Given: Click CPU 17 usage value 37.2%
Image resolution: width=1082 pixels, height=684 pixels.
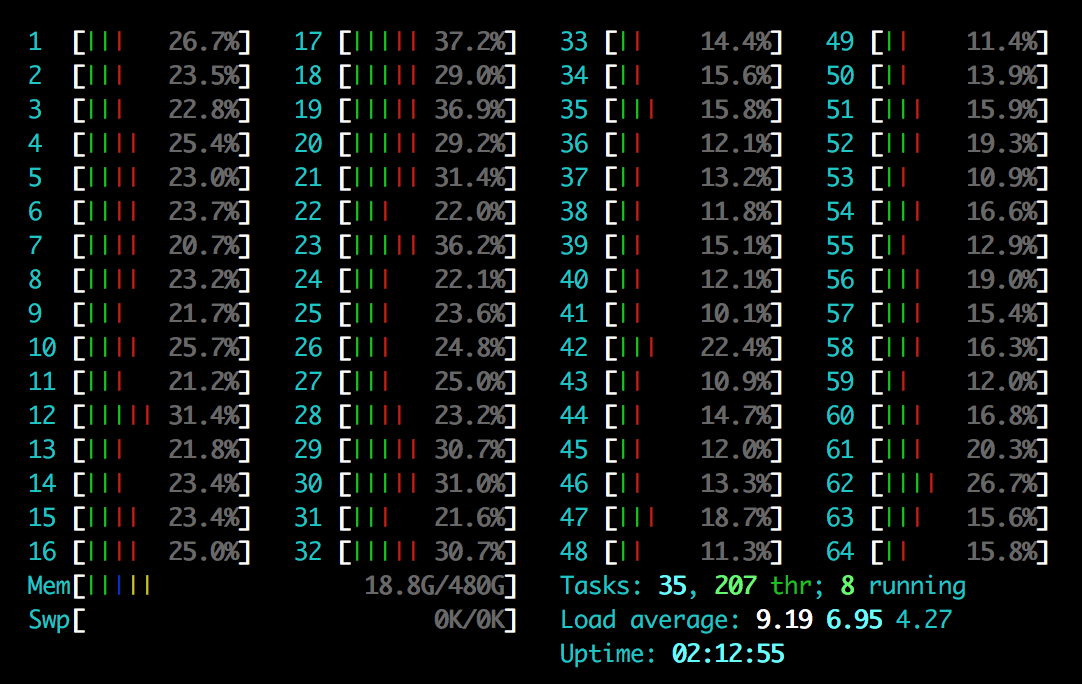Looking at the screenshot, I should (470, 42).
